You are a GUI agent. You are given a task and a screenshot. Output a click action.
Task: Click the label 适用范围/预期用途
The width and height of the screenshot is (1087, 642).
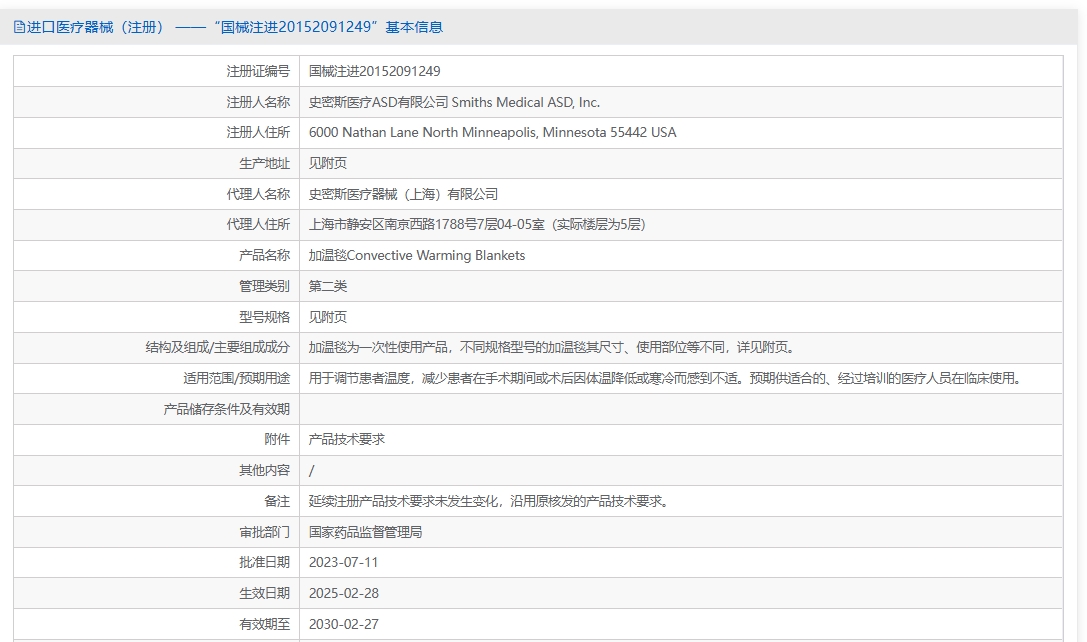pos(236,379)
